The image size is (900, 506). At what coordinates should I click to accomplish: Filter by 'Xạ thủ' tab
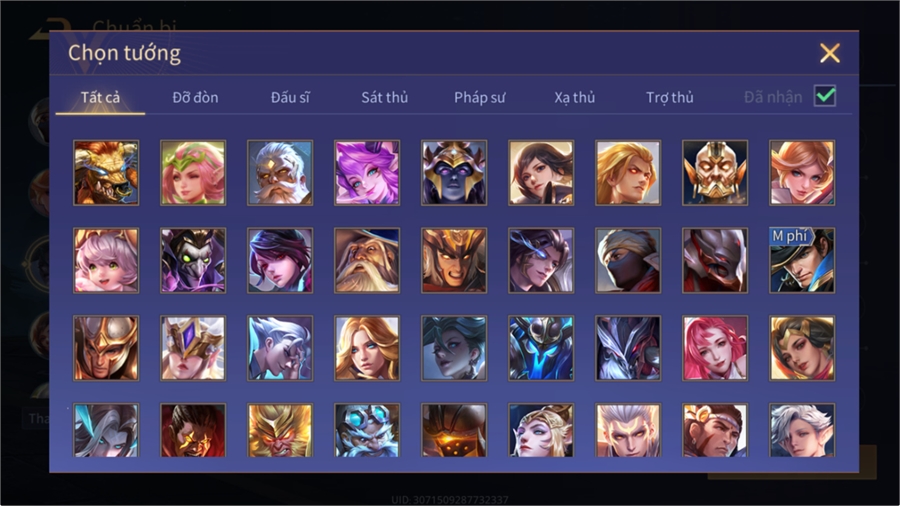click(575, 98)
